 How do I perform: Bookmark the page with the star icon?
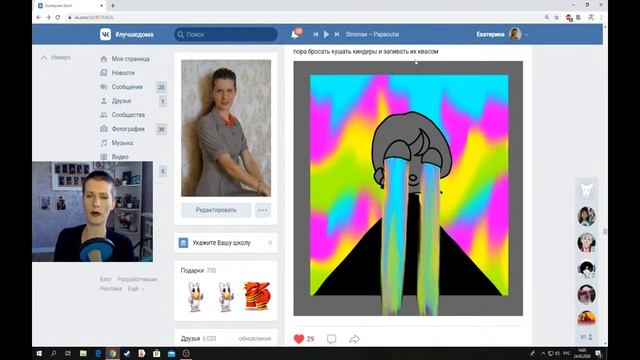point(556,18)
